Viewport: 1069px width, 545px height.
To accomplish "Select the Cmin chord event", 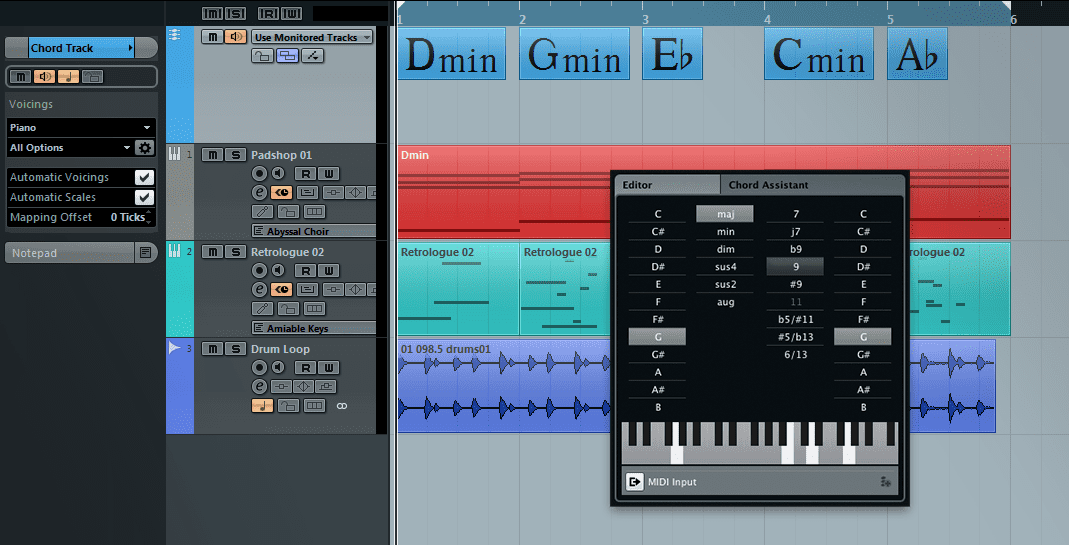I will (819, 54).
